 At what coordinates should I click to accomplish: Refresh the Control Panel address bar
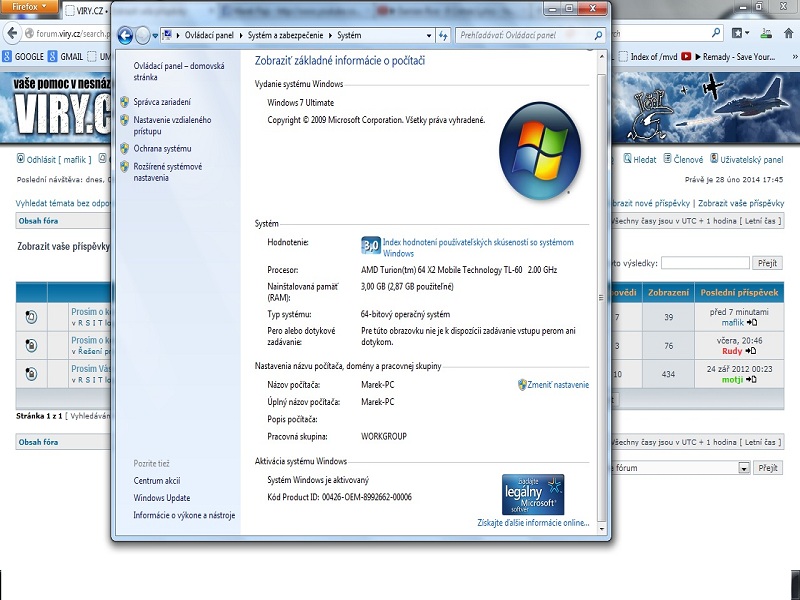click(443, 36)
